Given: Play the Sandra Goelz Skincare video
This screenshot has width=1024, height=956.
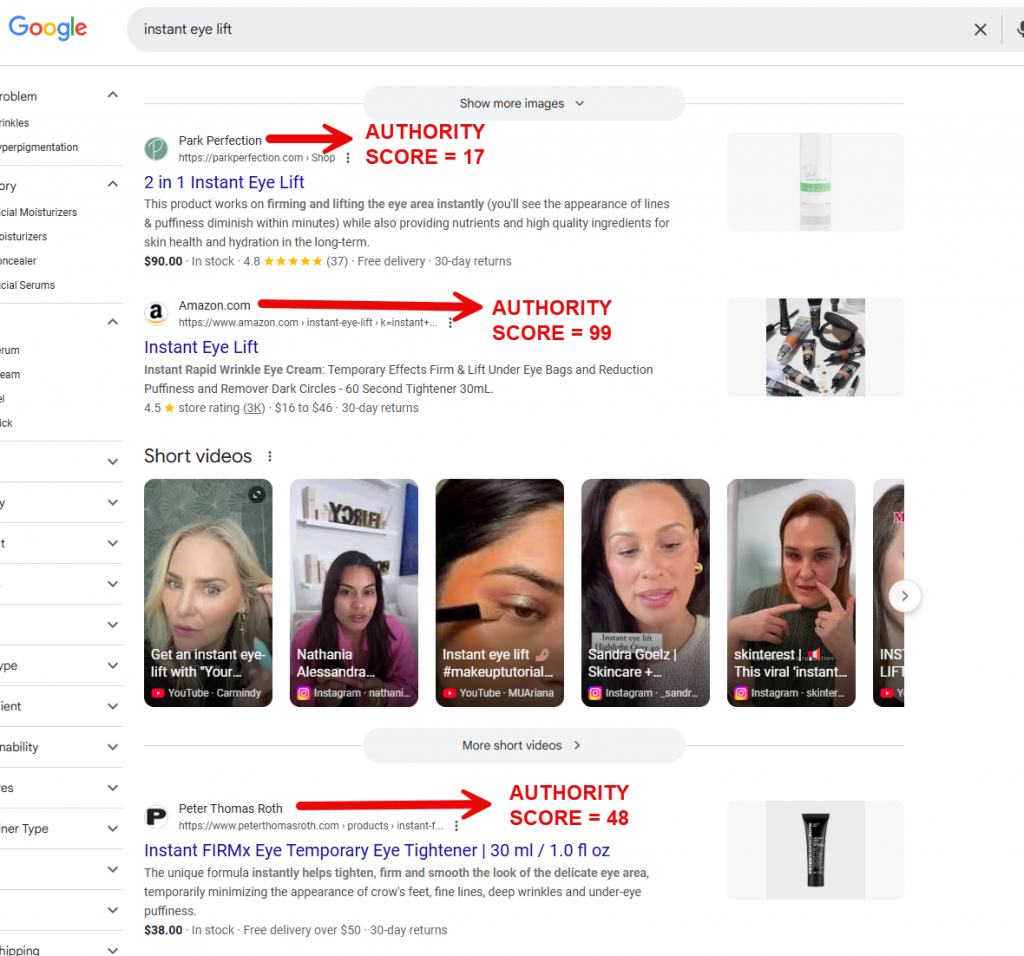Looking at the screenshot, I should (645, 593).
